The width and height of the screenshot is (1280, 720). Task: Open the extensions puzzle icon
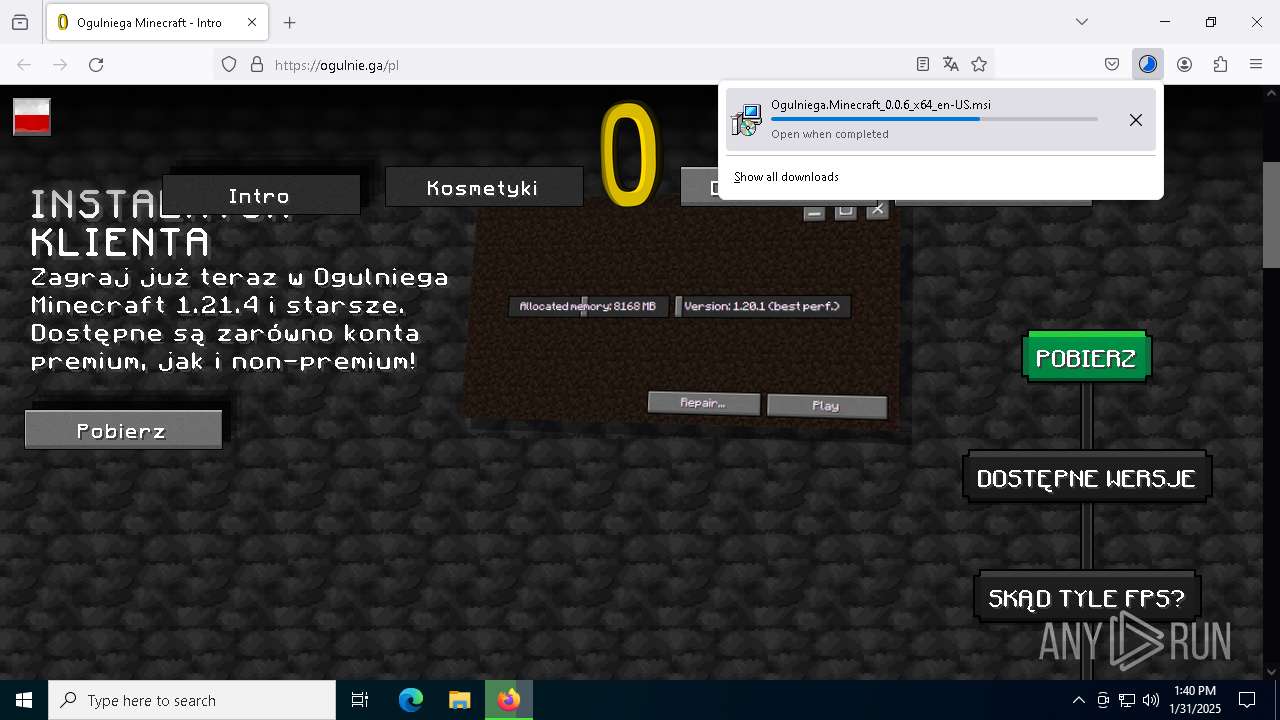point(1220,64)
